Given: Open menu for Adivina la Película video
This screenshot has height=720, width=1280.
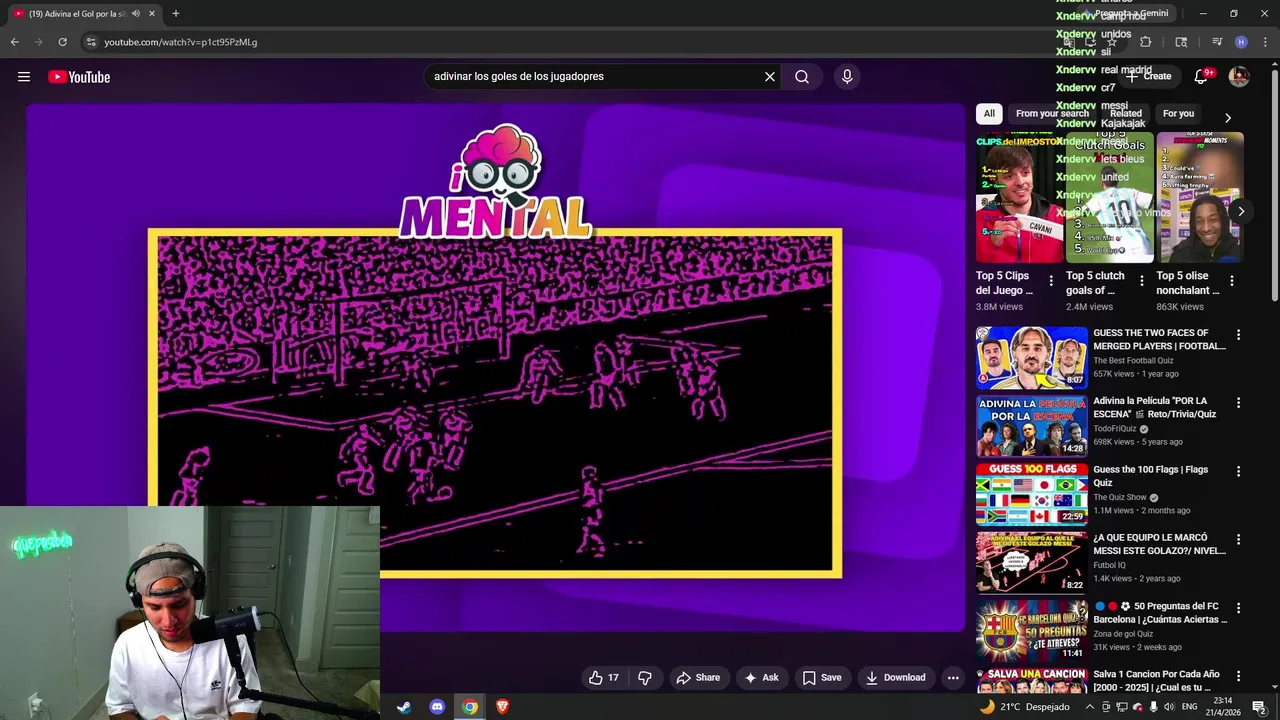Looking at the screenshot, I should [1238, 403].
